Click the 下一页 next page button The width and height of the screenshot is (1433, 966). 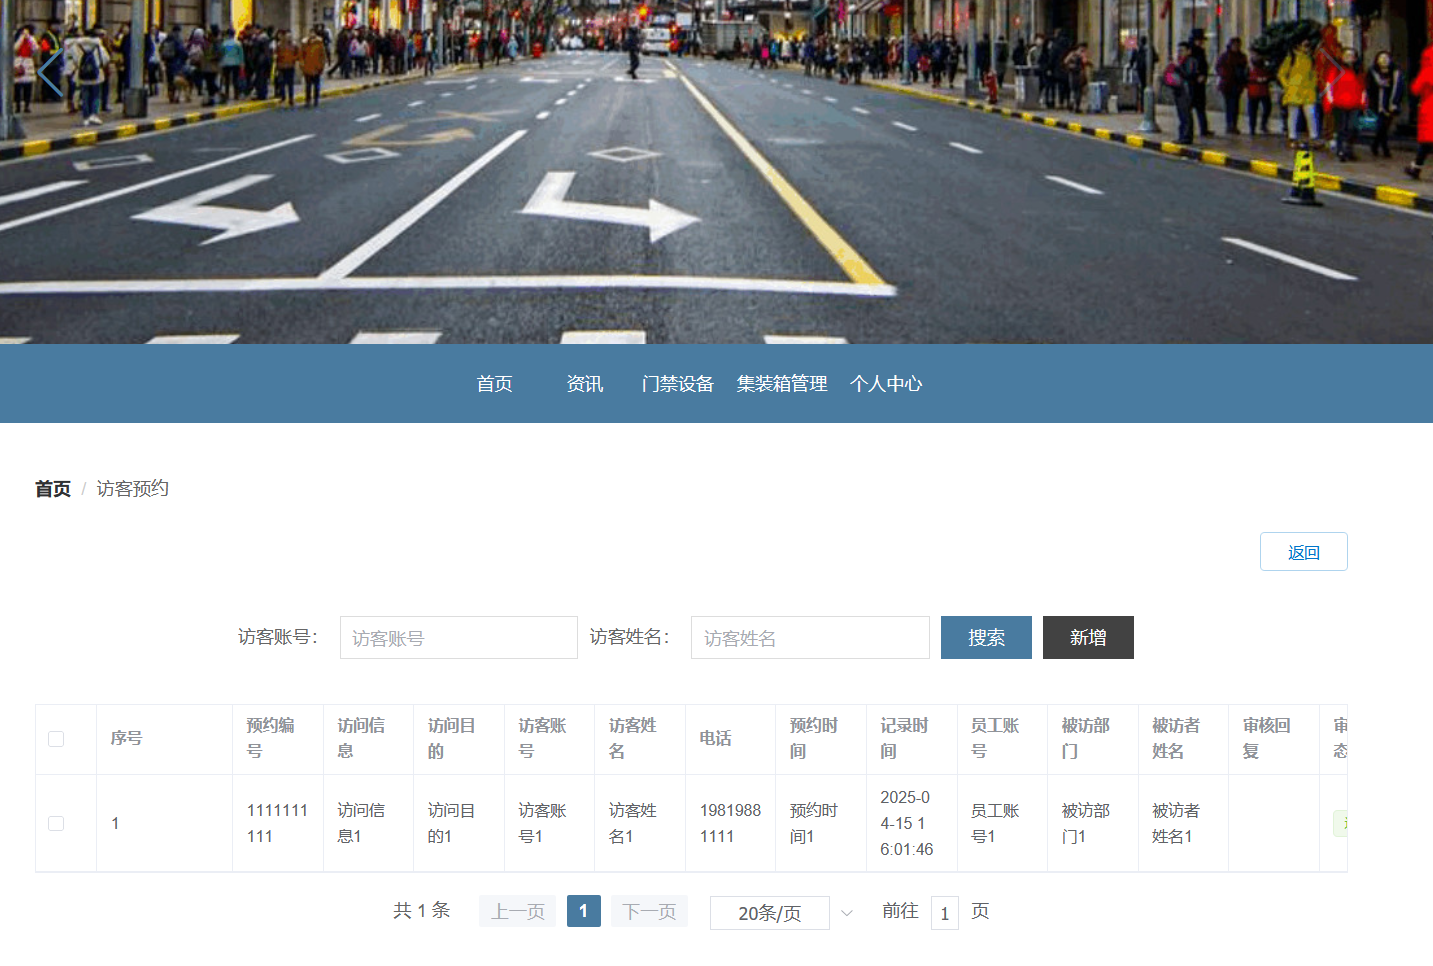click(x=649, y=912)
